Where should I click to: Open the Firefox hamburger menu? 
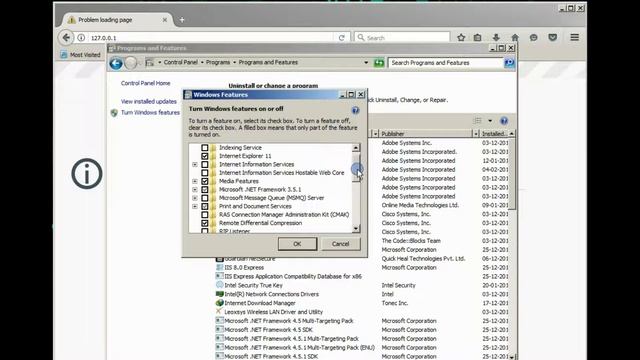click(574, 38)
